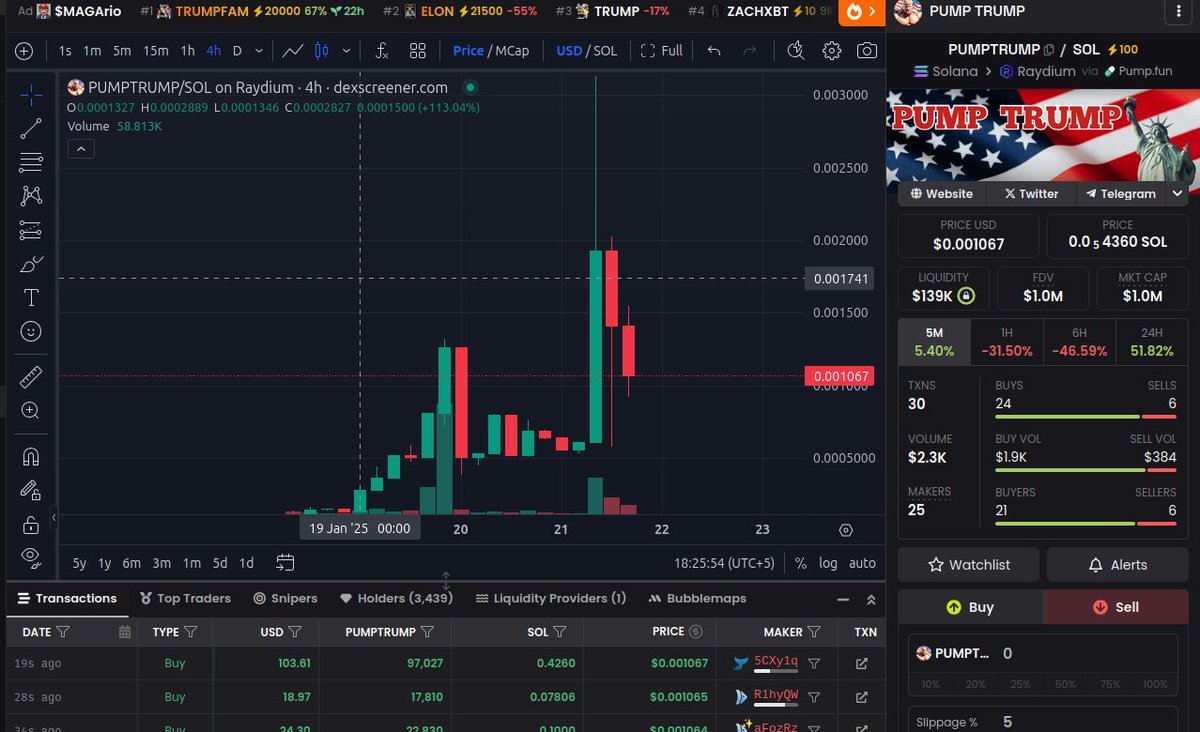Toggle lock all drawings

(30, 524)
